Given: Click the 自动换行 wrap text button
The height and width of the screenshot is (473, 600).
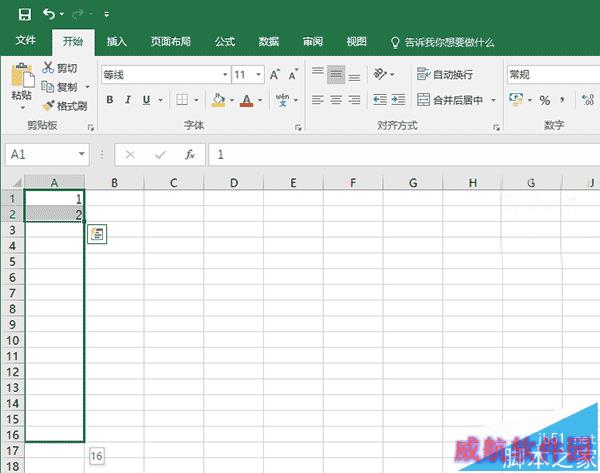Looking at the screenshot, I should coord(445,74).
